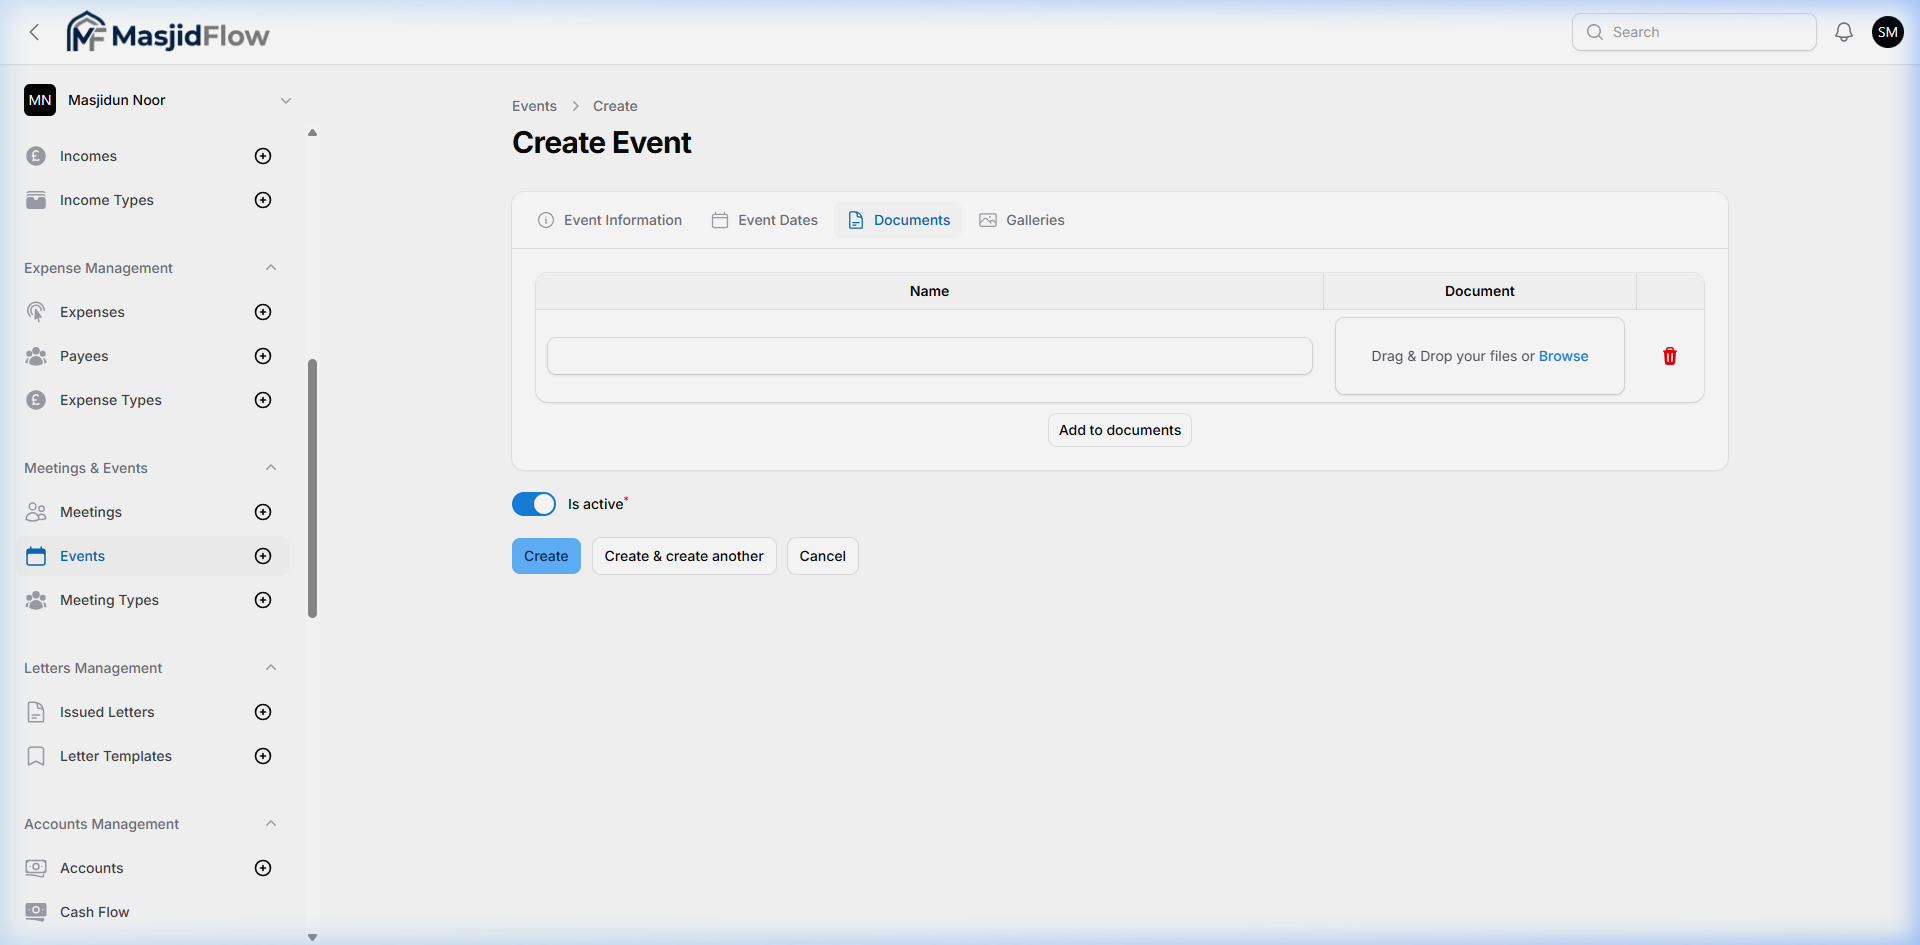Click the plus icon next to Events
Image resolution: width=1920 pixels, height=945 pixels.
pyautogui.click(x=262, y=556)
